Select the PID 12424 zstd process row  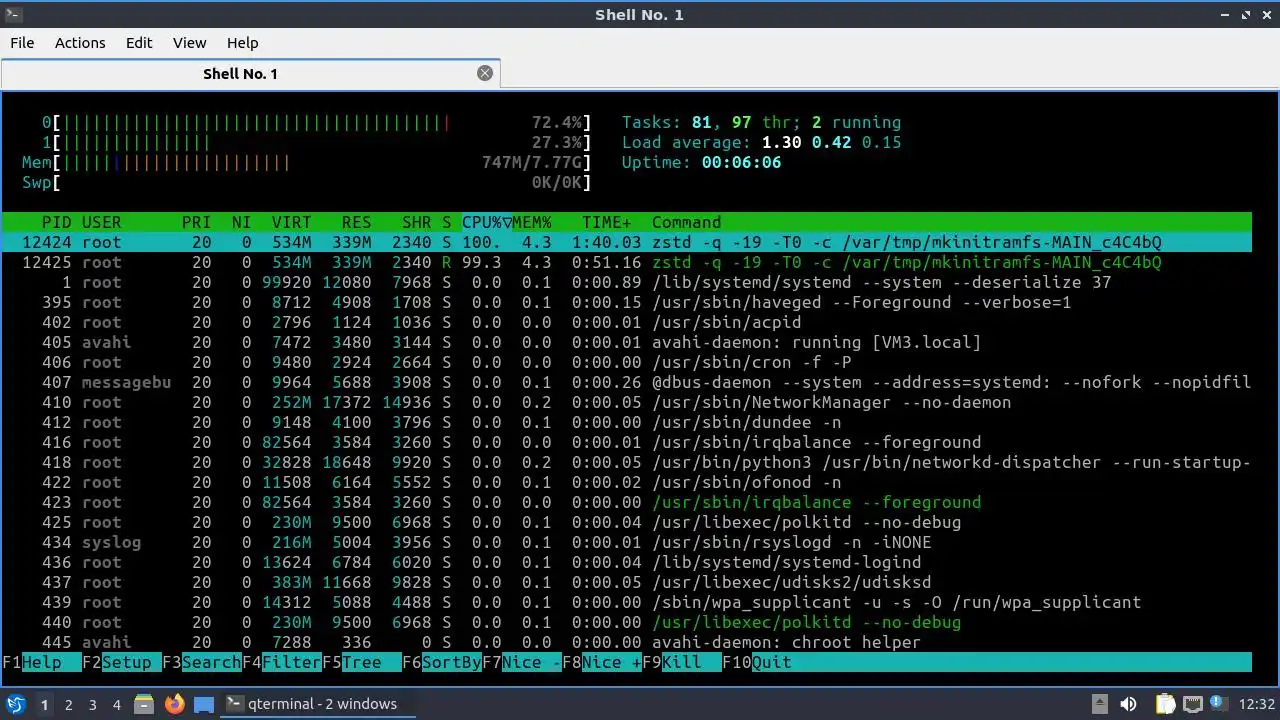pos(627,242)
